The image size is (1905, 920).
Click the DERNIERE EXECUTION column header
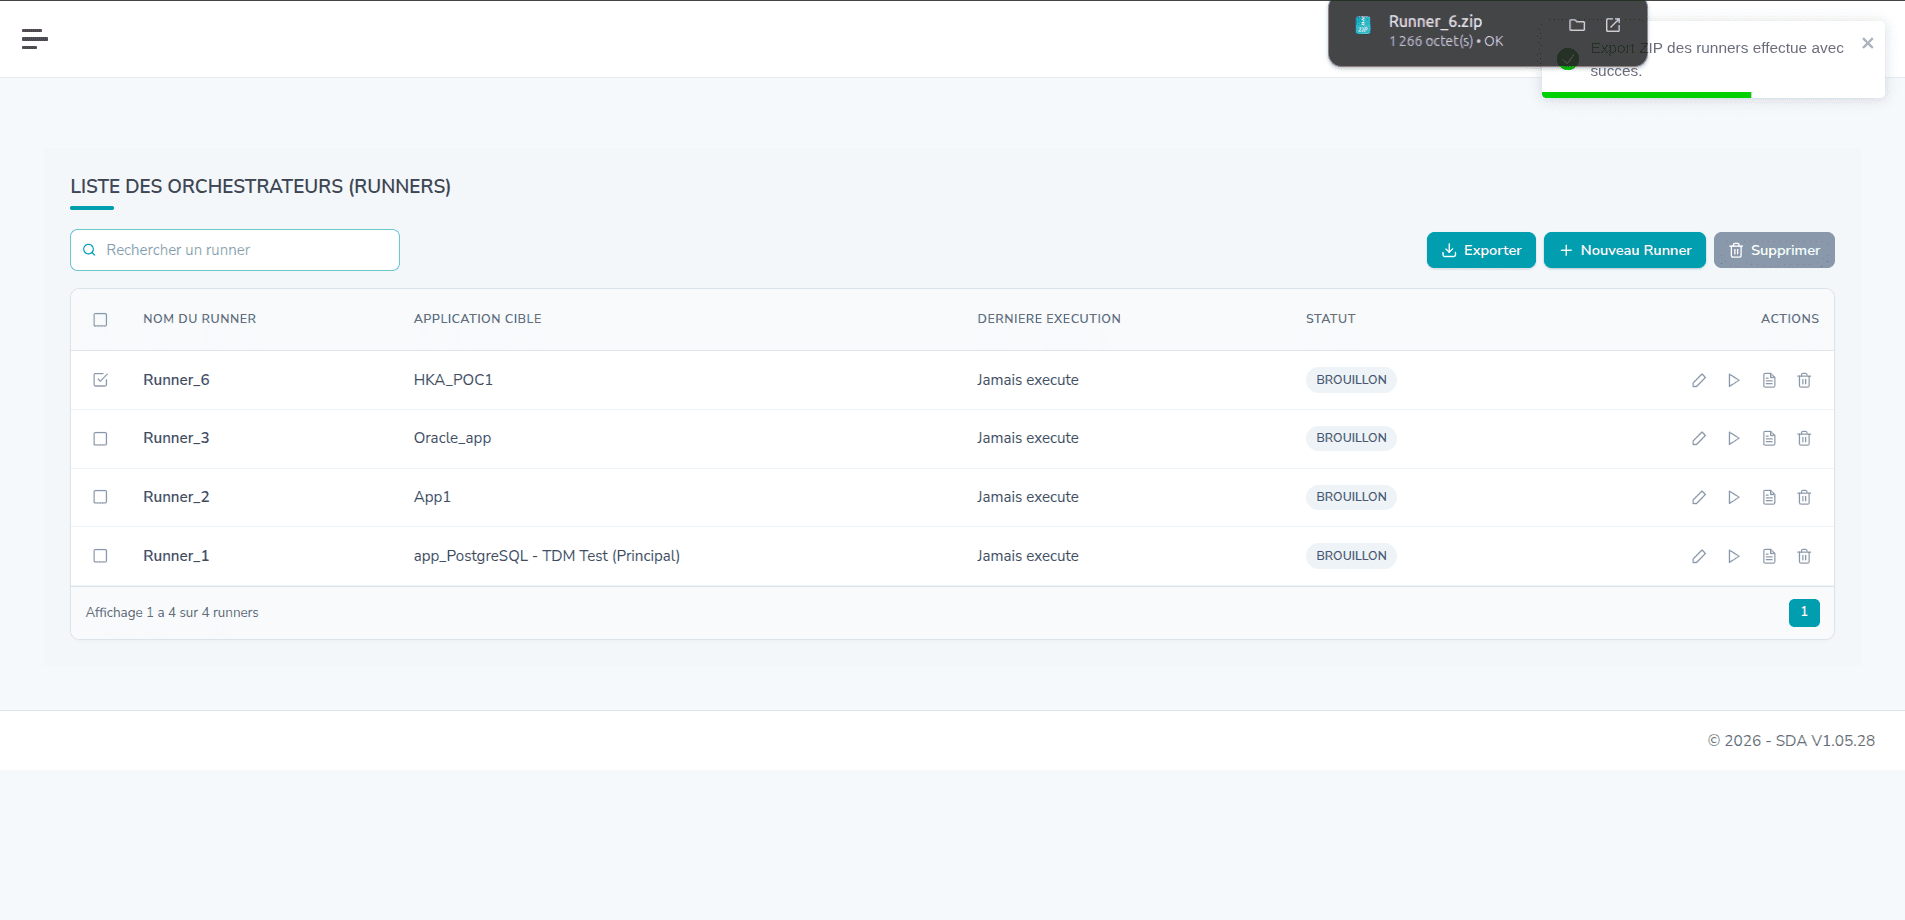click(1049, 319)
